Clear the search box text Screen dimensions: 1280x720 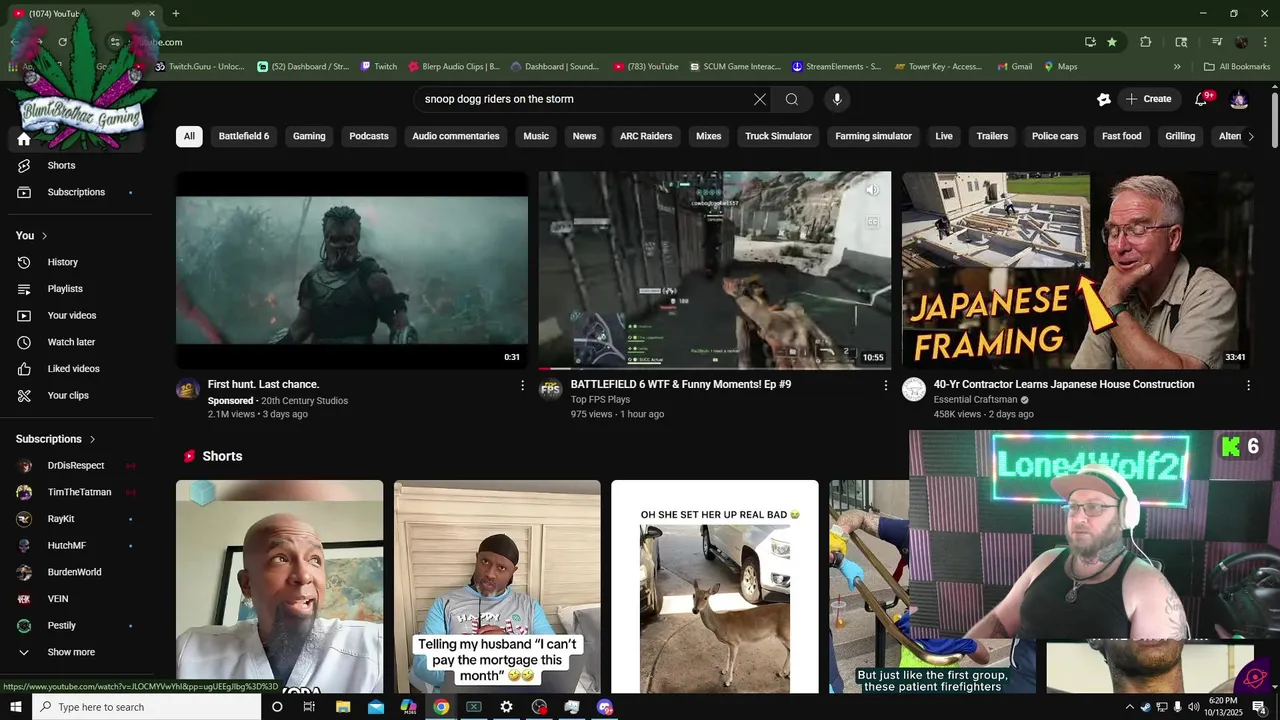(x=760, y=99)
